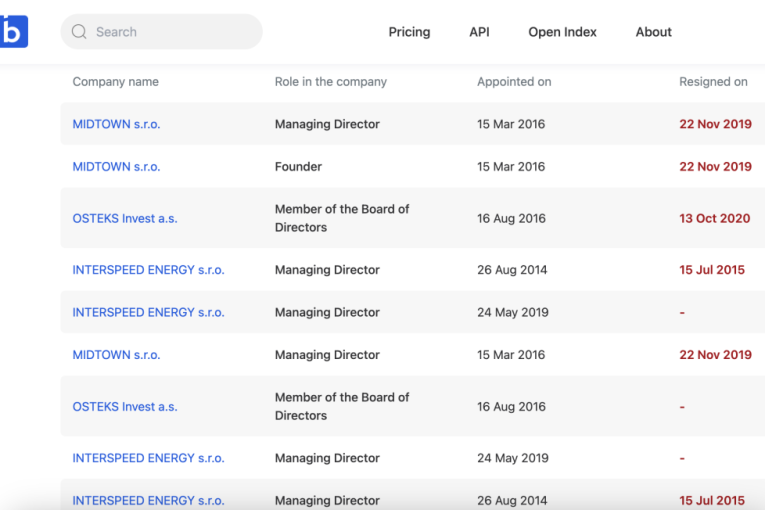Open the topmost INTERSPEED ENERGY s.r.o. link
Image resolution: width=765 pixels, height=510 pixels.
pyautogui.click(x=148, y=270)
